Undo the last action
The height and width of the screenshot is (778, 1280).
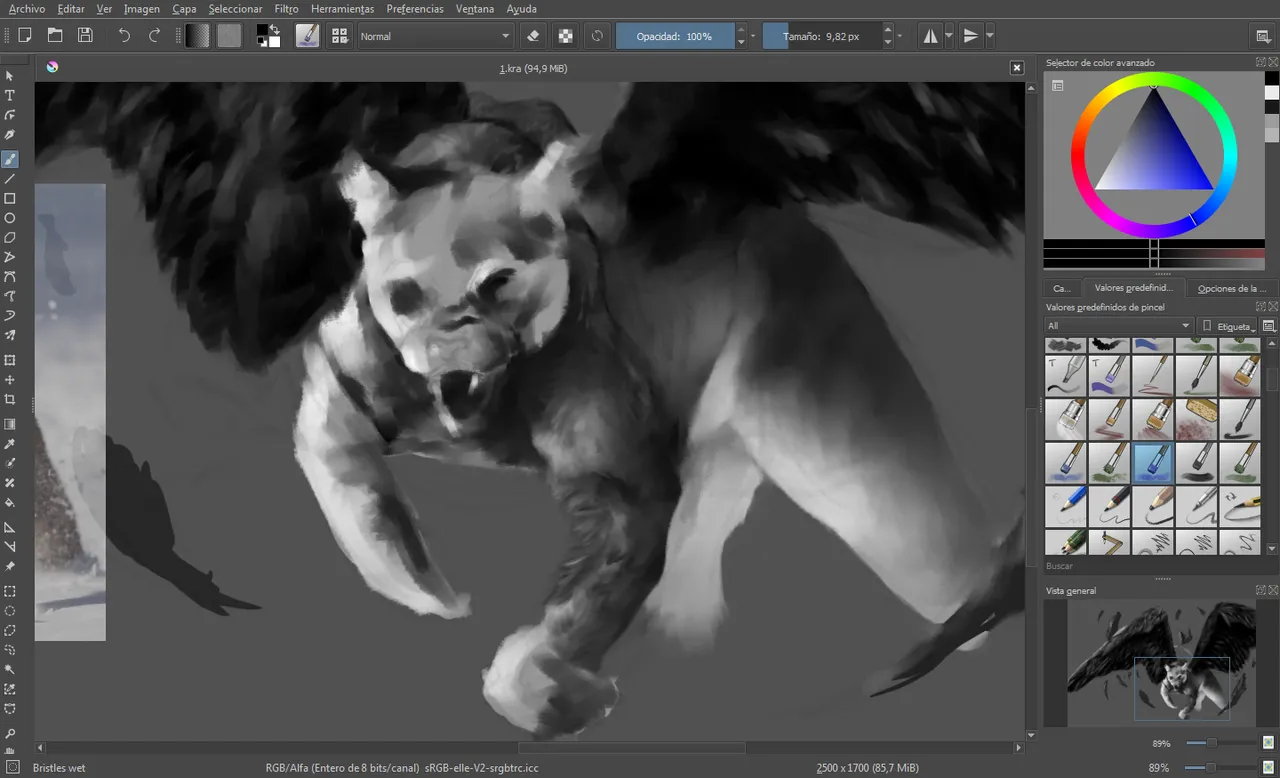coord(124,36)
